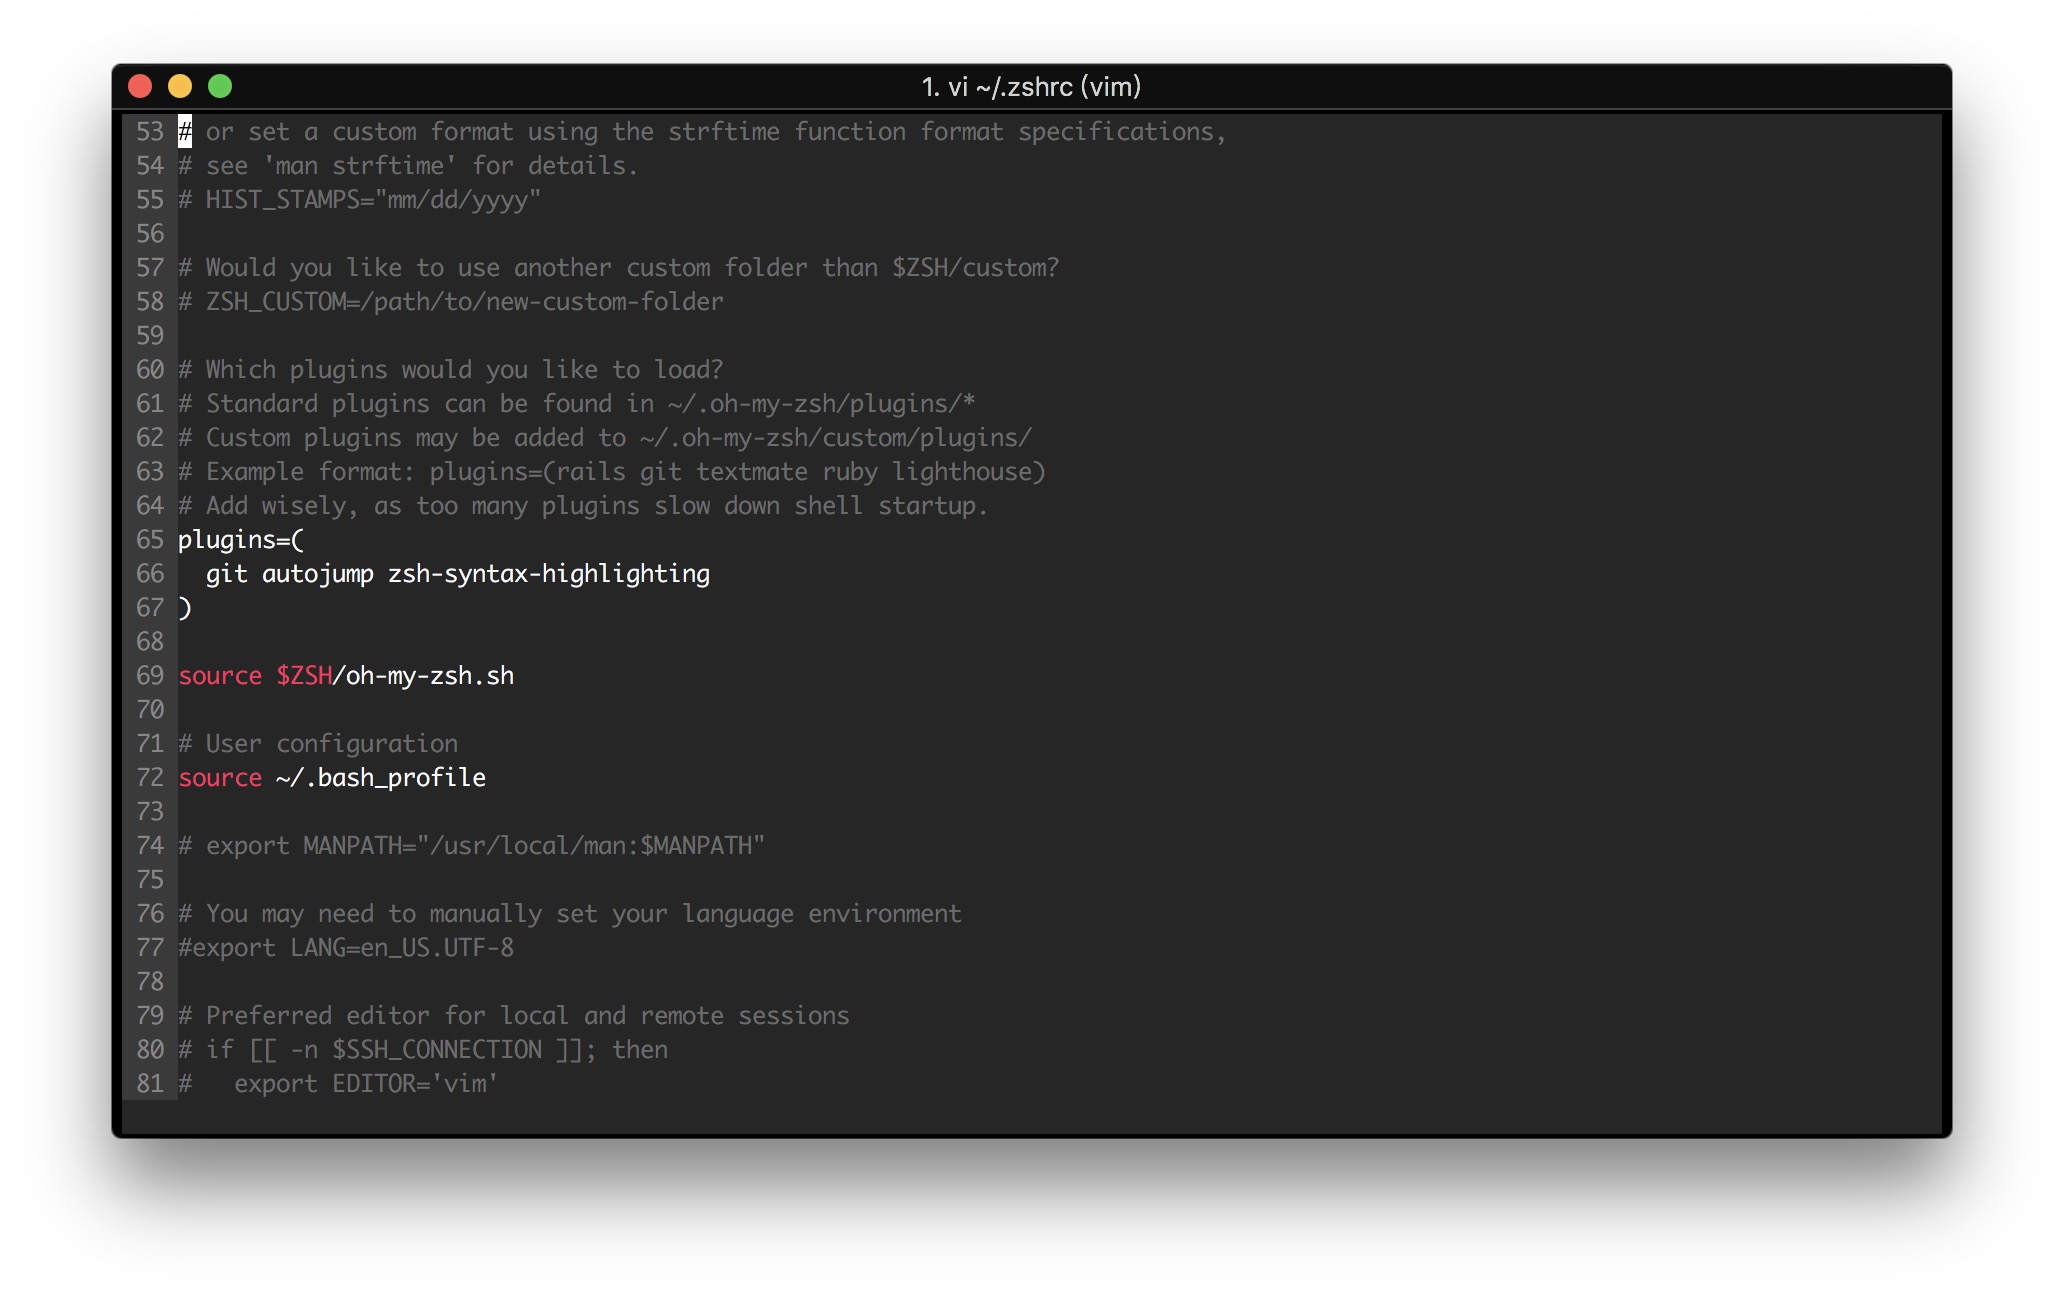Place cursor on 'plugins=(' line 65
This screenshot has height=1298, width=2064.
coord(240,540)
